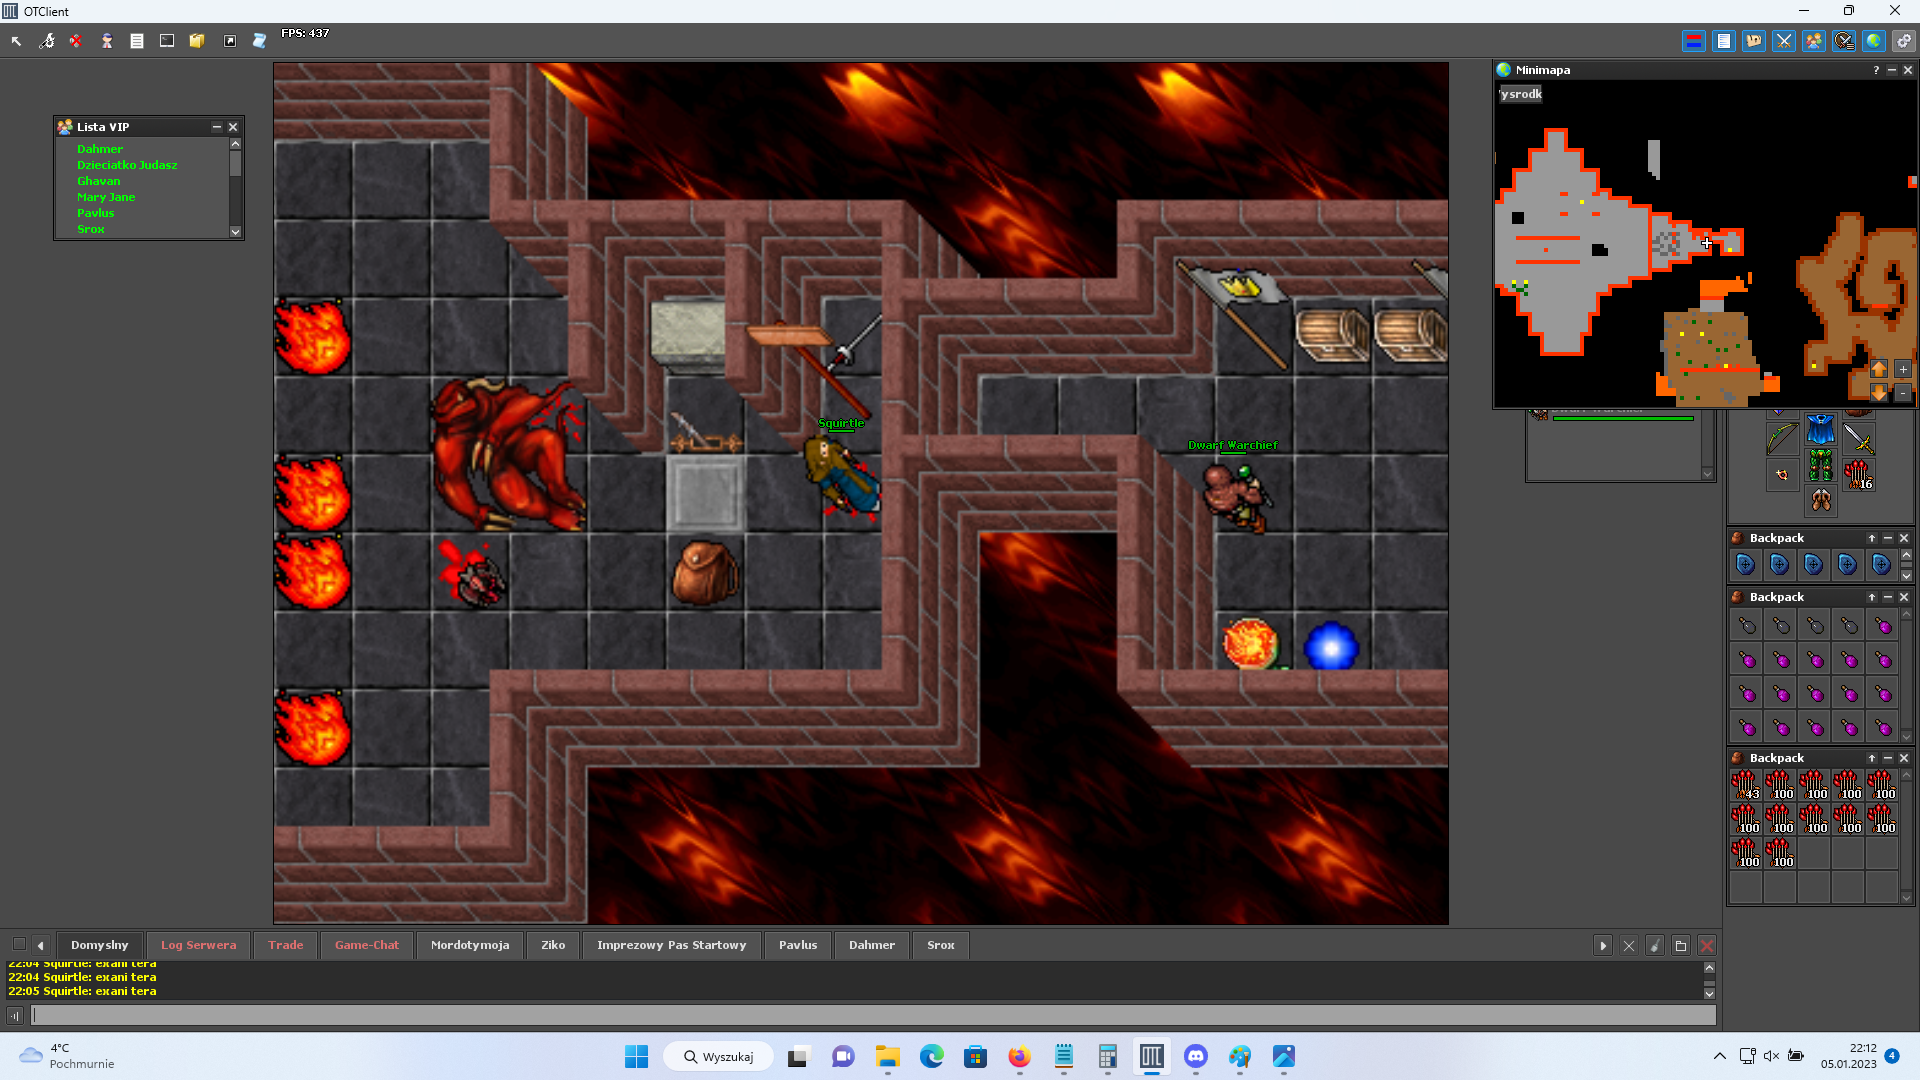The width and height of the screenshot is (1920, 1080).
Task: Show previous chat tabs arrow
Action: pyautogui.click(x=41, y=945)
